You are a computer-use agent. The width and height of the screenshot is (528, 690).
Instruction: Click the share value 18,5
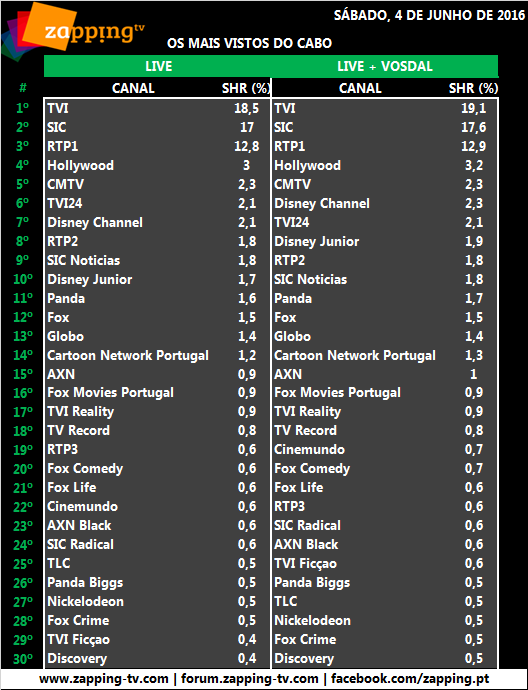coord(246,108)
